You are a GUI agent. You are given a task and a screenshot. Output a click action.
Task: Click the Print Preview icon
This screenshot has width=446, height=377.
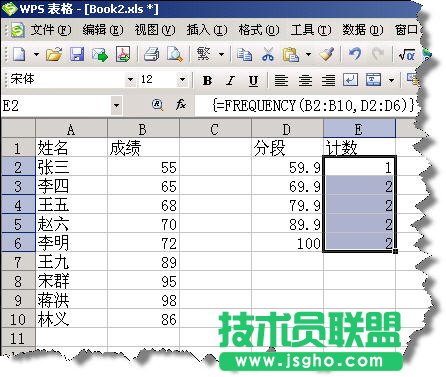point(175,54)
